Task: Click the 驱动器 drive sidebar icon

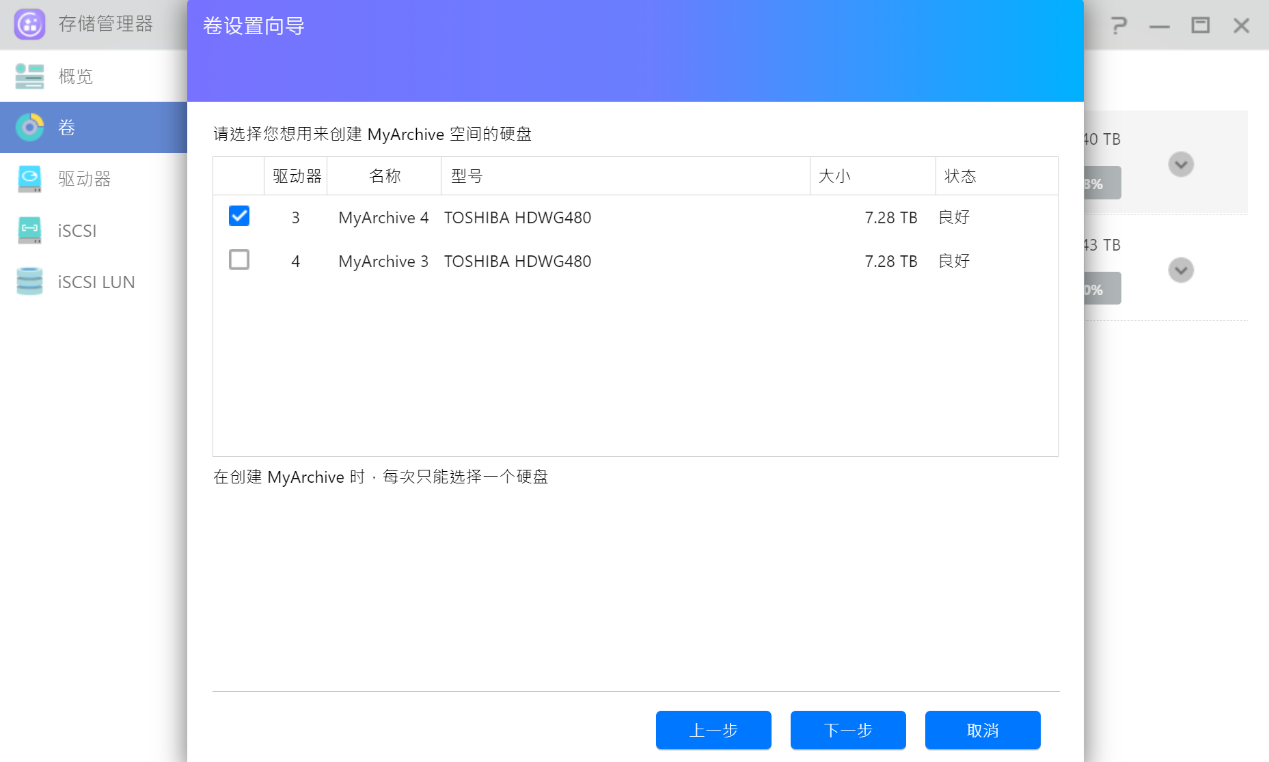Action: click(29, 179)
